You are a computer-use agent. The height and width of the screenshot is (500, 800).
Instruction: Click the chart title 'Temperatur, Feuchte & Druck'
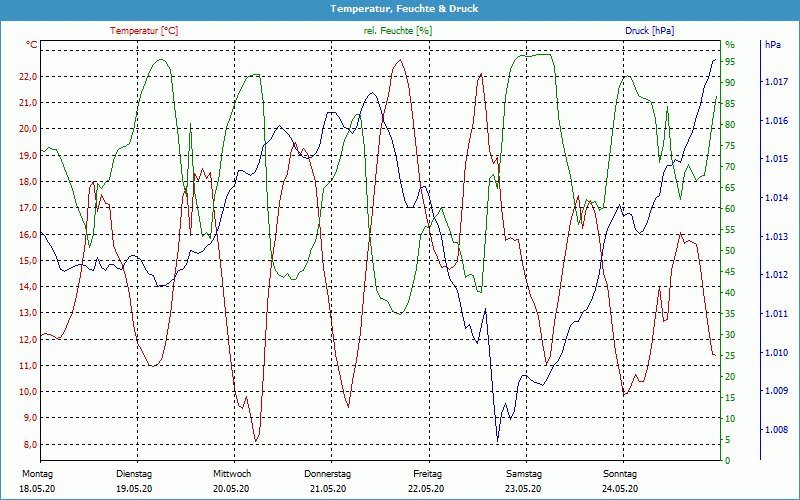(x=404, y=9)
